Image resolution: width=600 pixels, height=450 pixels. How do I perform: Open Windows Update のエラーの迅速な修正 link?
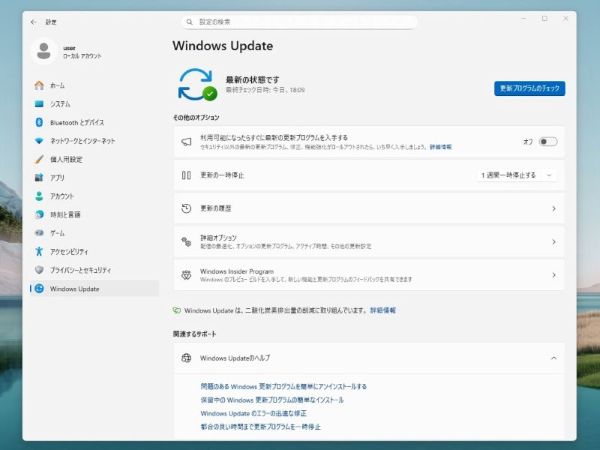253,413
